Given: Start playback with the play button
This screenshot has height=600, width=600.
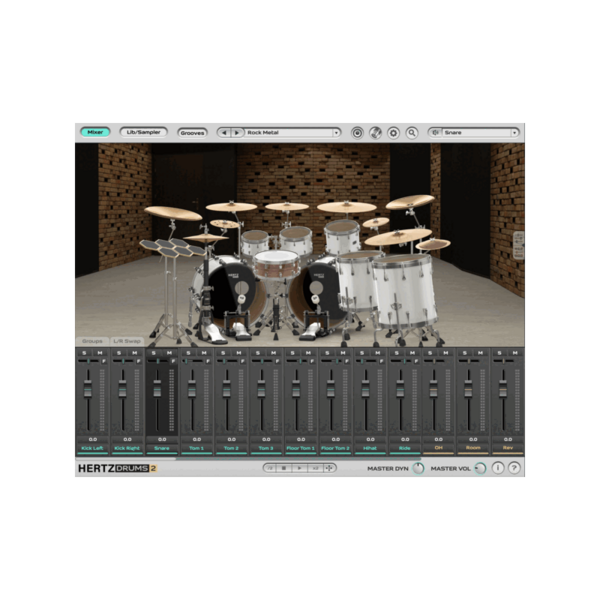Looking at the screenshot, I should tap(299, 468).
